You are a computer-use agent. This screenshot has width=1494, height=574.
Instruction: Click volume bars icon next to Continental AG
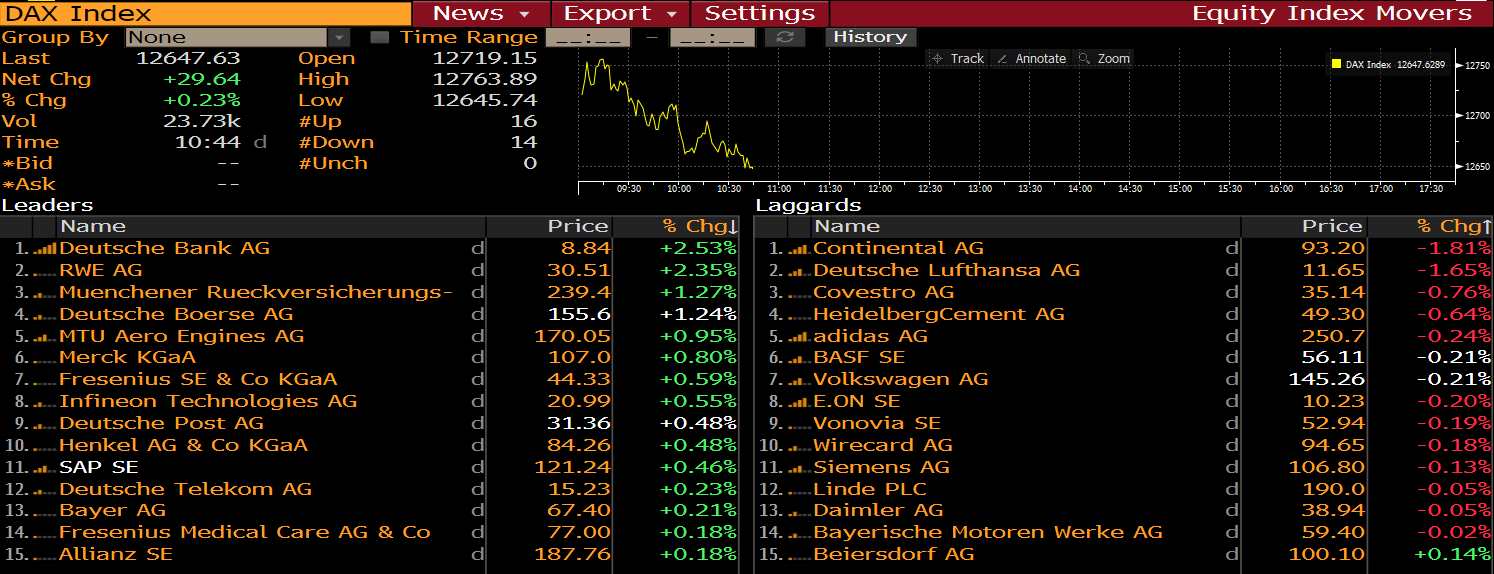point(799,248)
